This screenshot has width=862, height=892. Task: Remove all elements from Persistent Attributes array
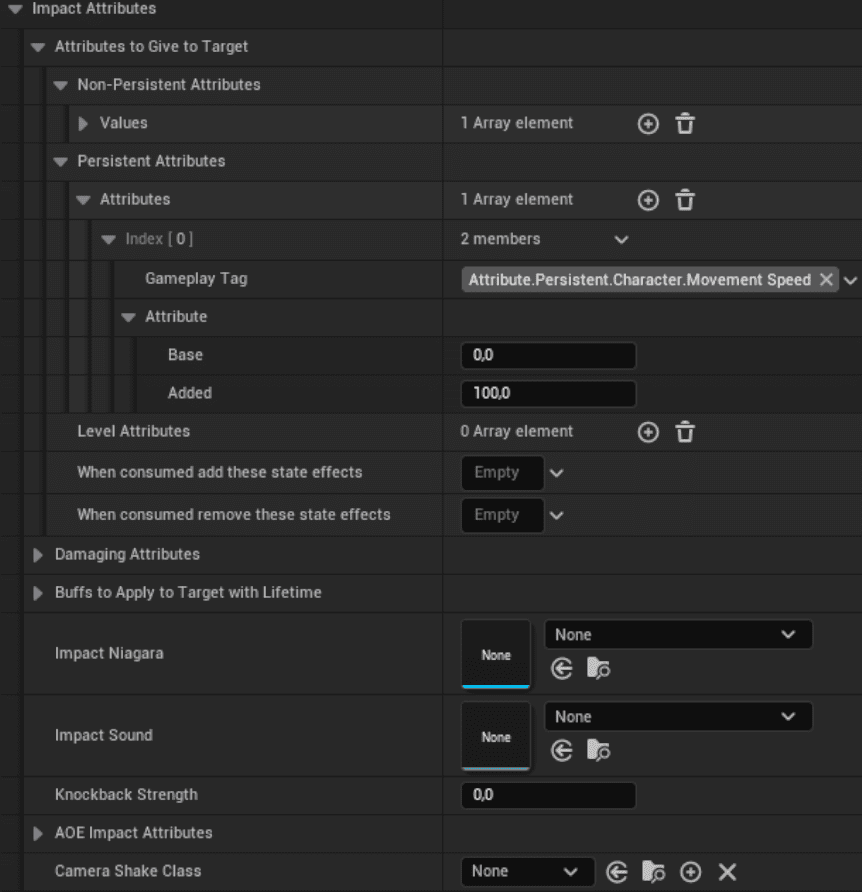tap(685, 200)
